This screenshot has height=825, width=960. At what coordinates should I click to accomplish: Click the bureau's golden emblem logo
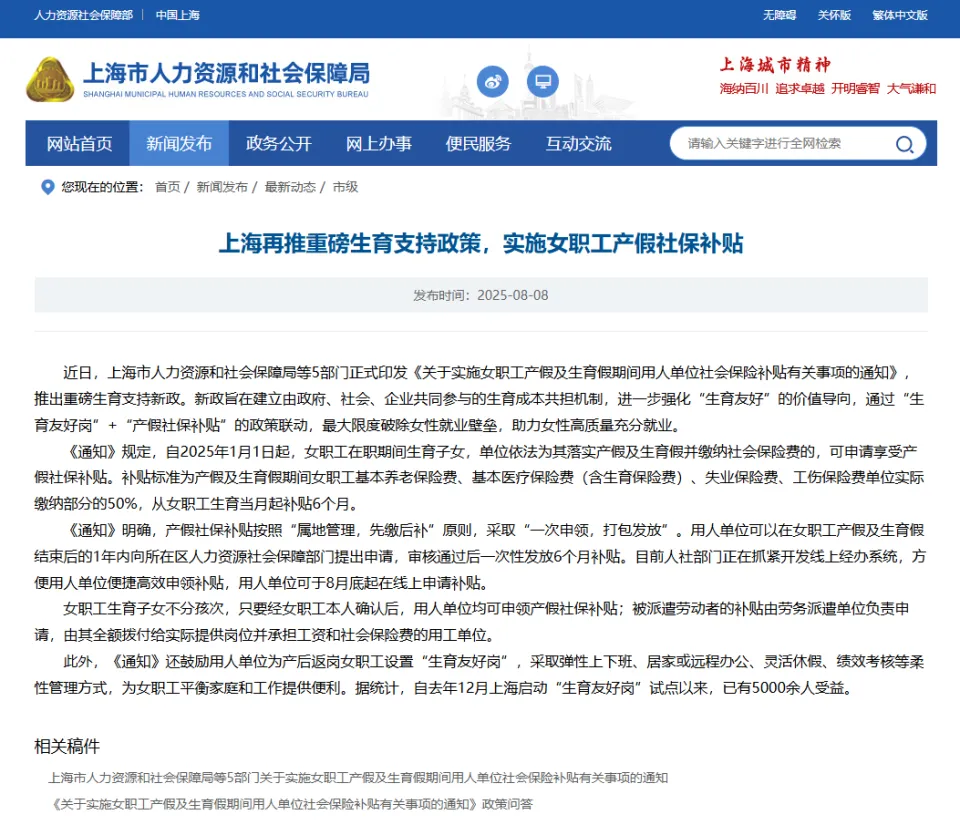tap(51, 79)
